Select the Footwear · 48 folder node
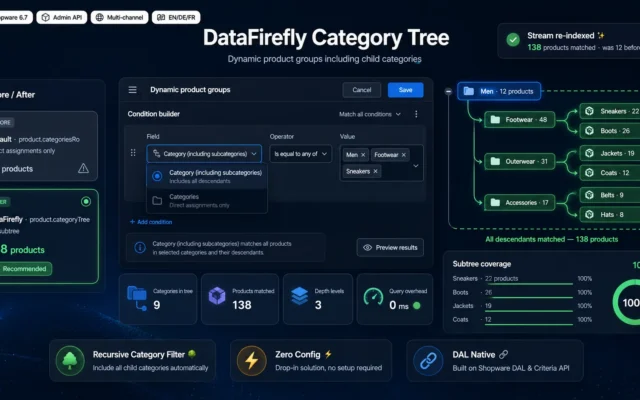The height and width of the screenshot is (400, 640). [x=520, y=120]
